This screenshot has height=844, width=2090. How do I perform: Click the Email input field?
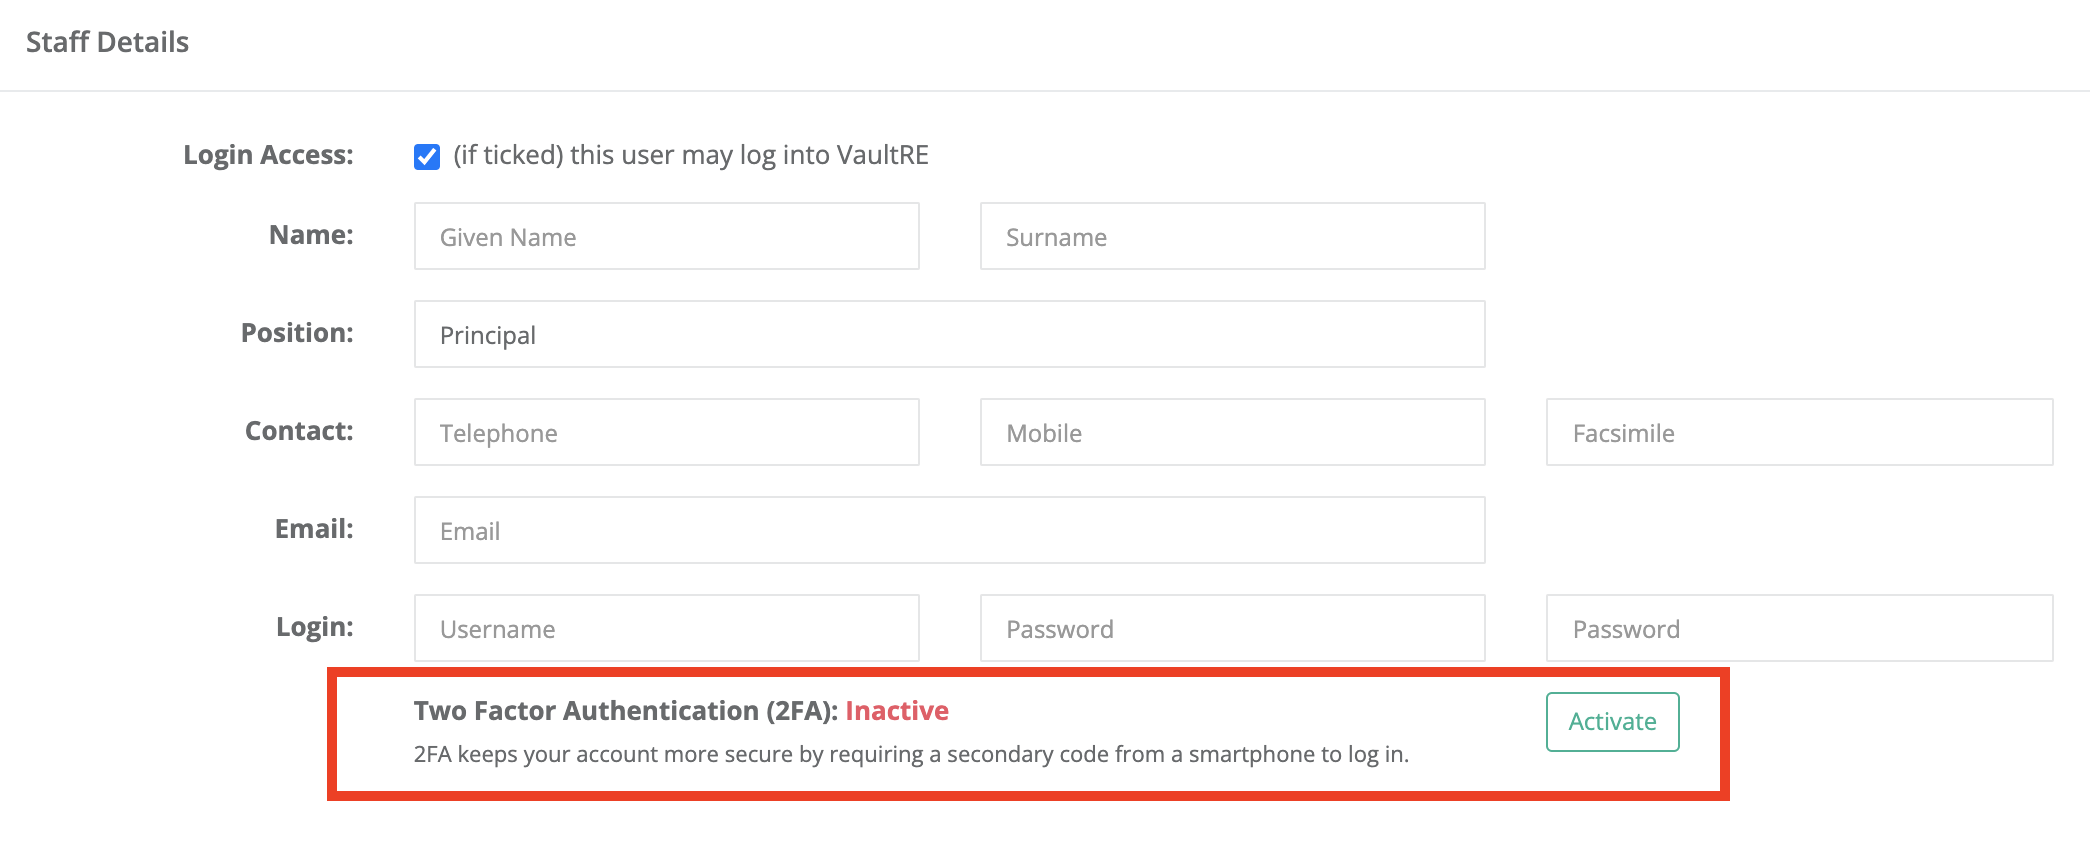pos(948,530)
